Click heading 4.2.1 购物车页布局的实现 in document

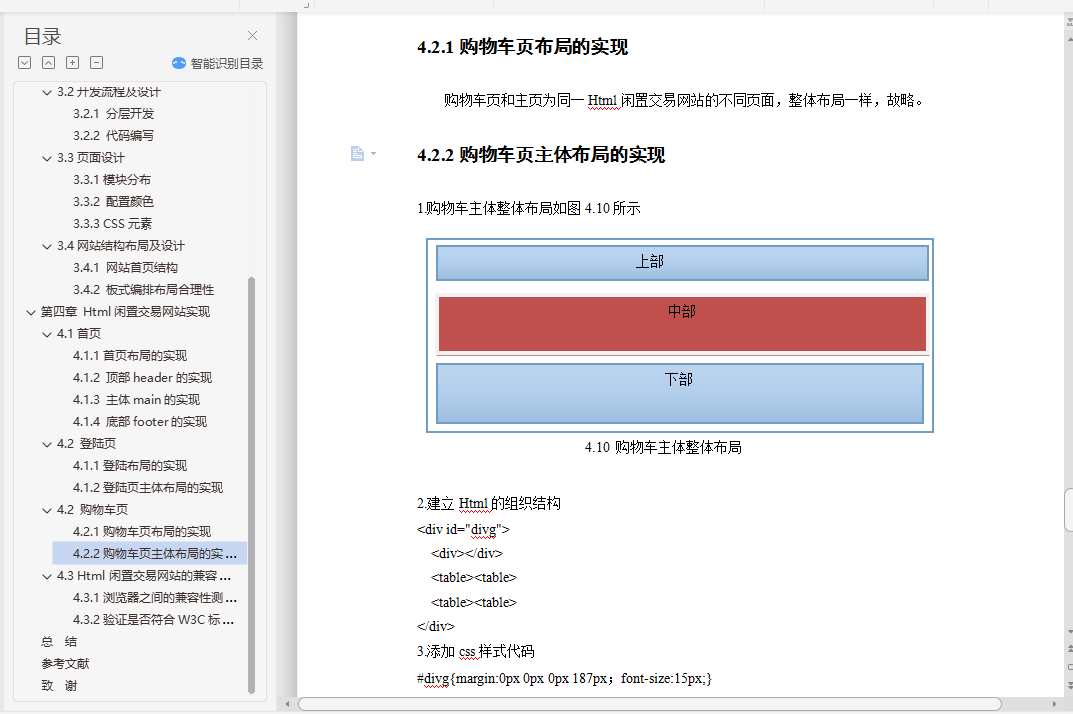click(x=523, y=47)
